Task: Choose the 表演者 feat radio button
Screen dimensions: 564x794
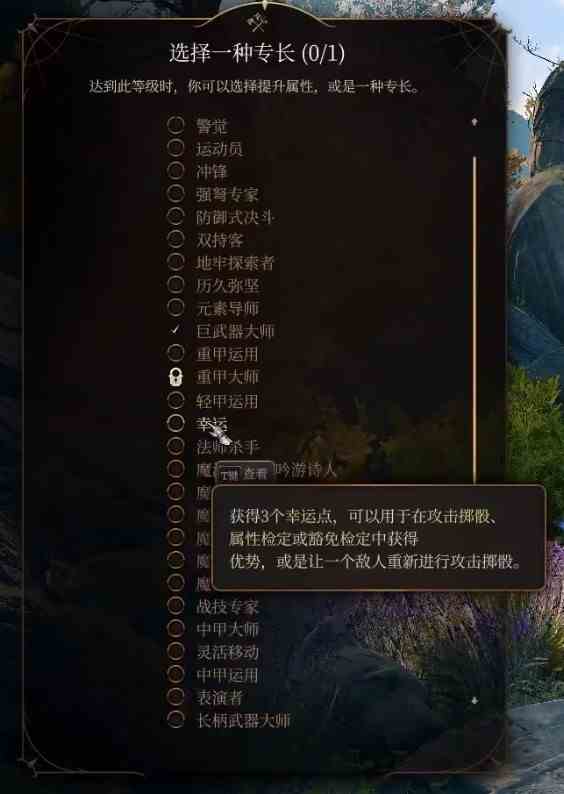Action: coord(175,697)
